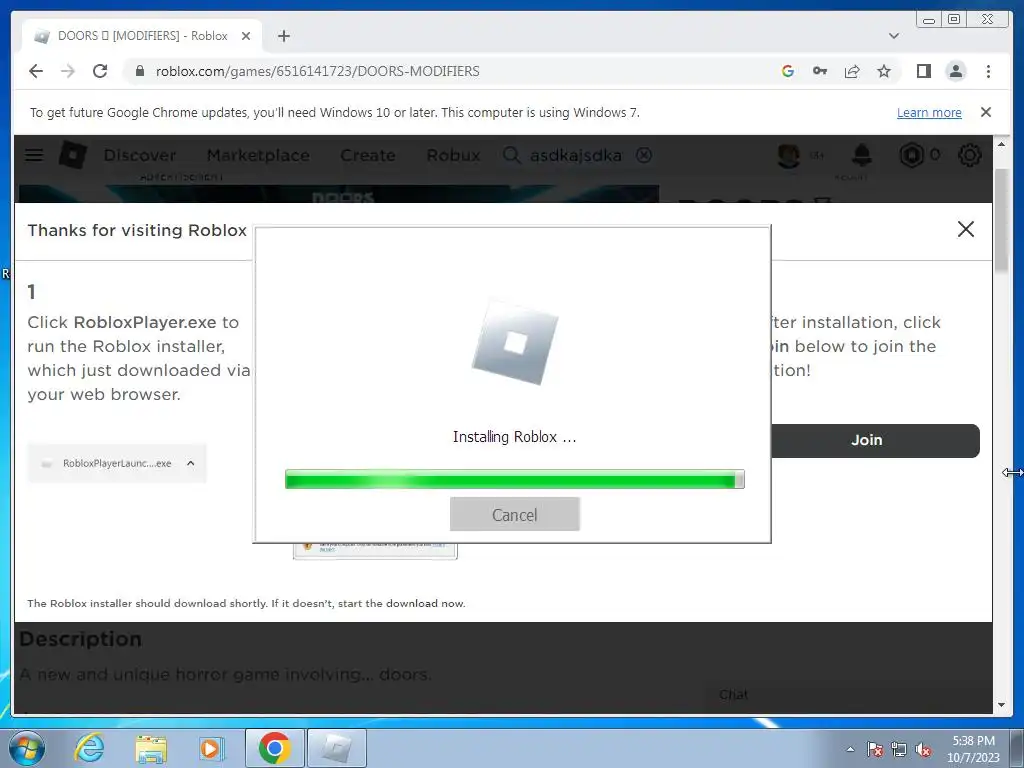Toggle Chrome side panel
This screenshot has height=768, width=1024.
click(923, 71)
